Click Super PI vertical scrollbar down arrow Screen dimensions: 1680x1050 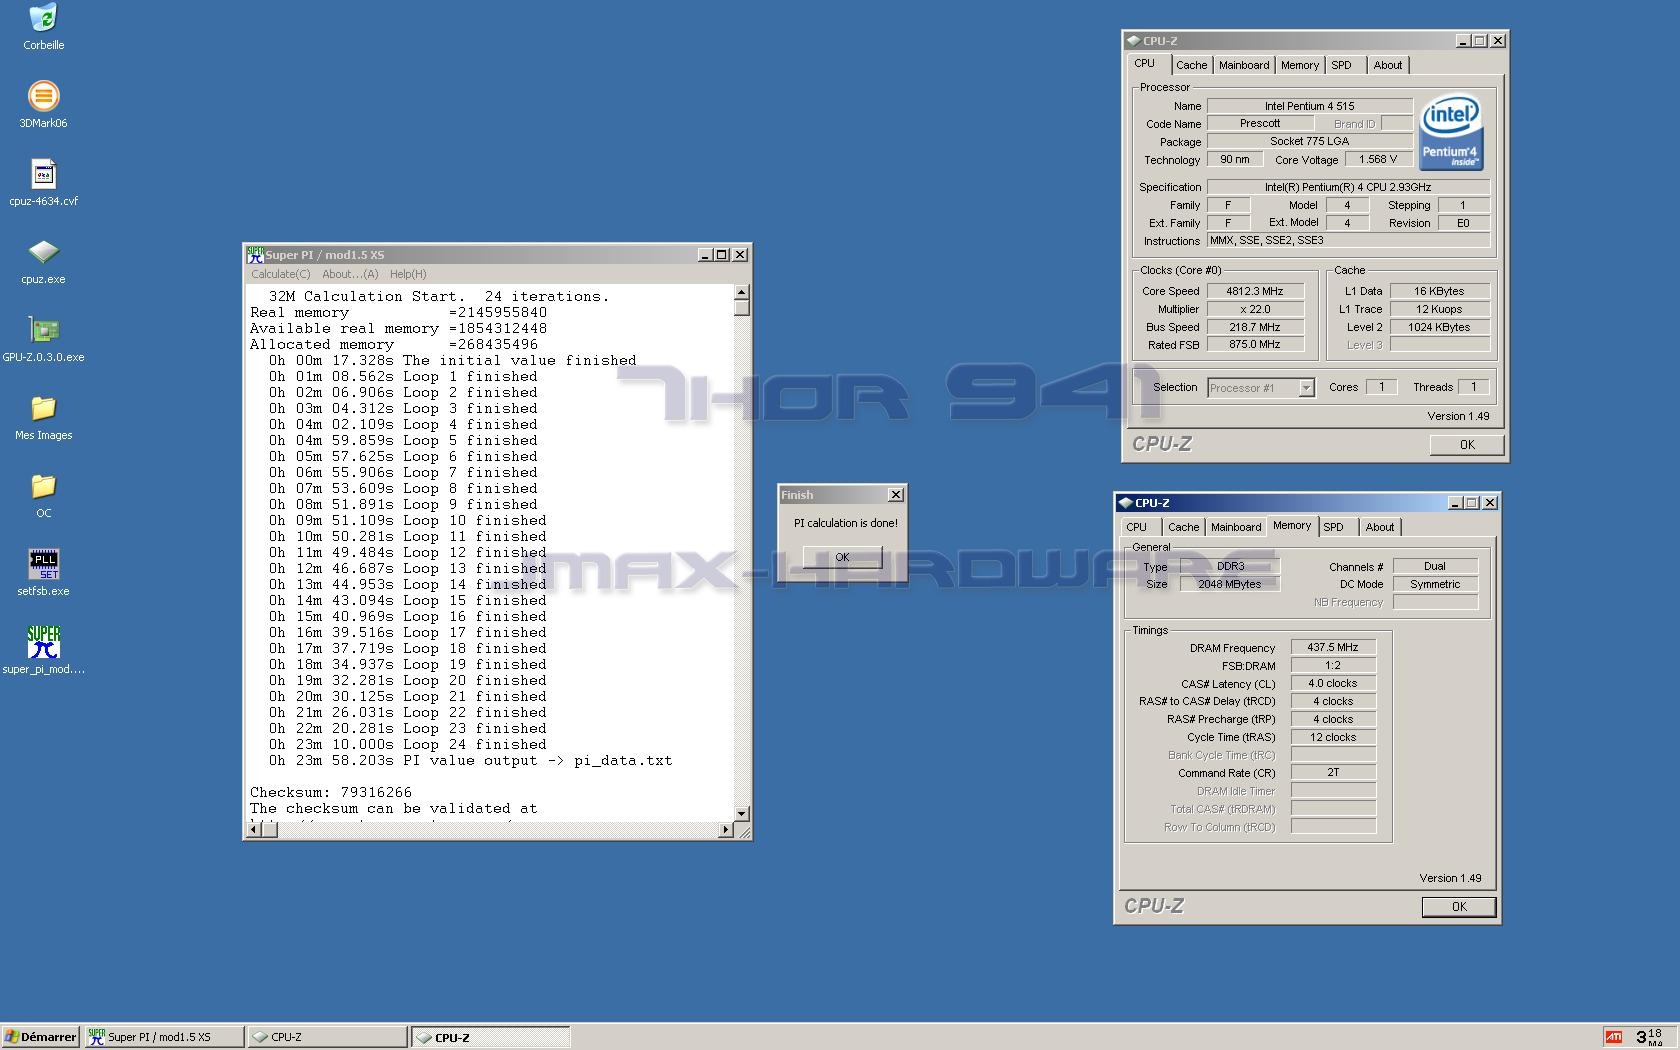[742, 814]
